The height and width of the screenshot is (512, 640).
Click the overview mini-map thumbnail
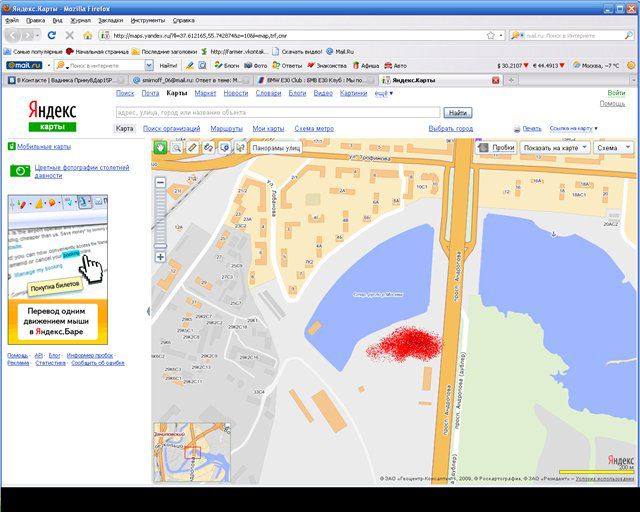click(191, 452)
